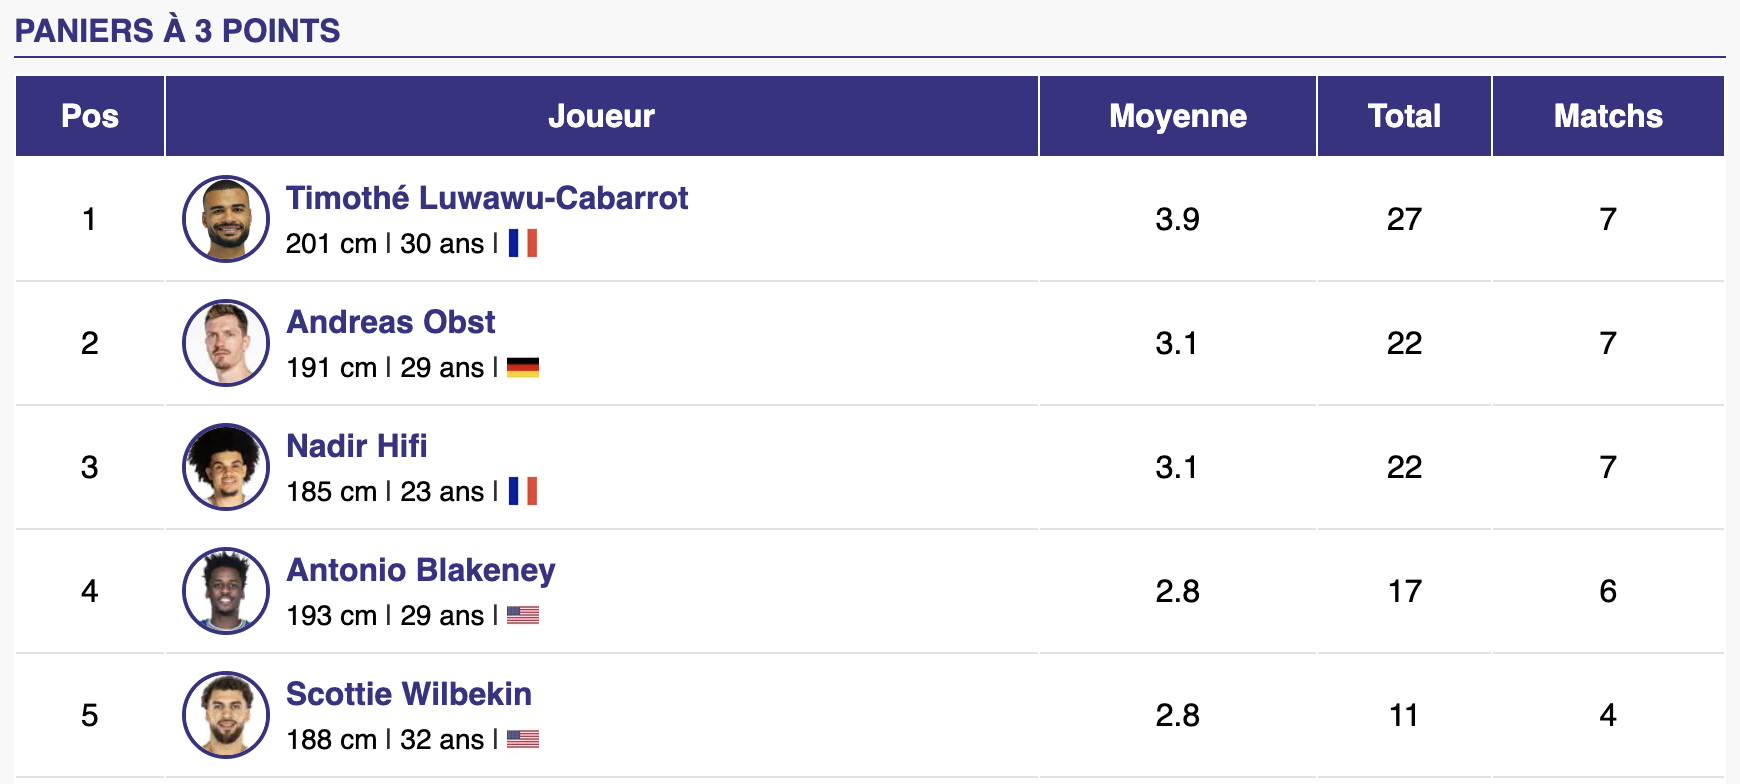
Task: Open Timothé Luwawu-Cabarrot's player page
Action: (x=487, y=198)
